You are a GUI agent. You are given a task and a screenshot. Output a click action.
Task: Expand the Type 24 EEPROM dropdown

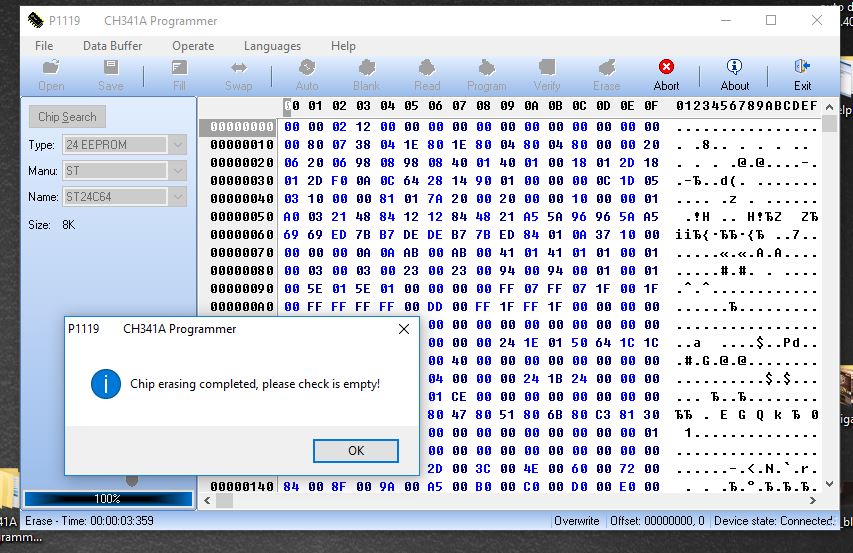pyautogui.click(x=178, y=145)
